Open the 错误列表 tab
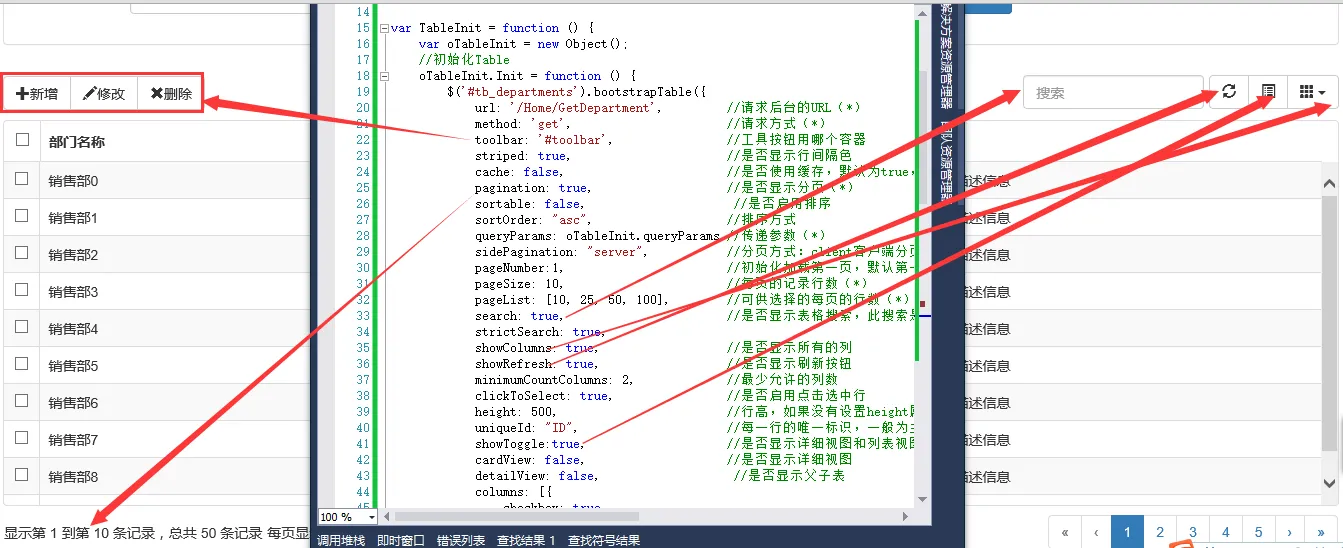1343x548 pixels. (461, 541)
